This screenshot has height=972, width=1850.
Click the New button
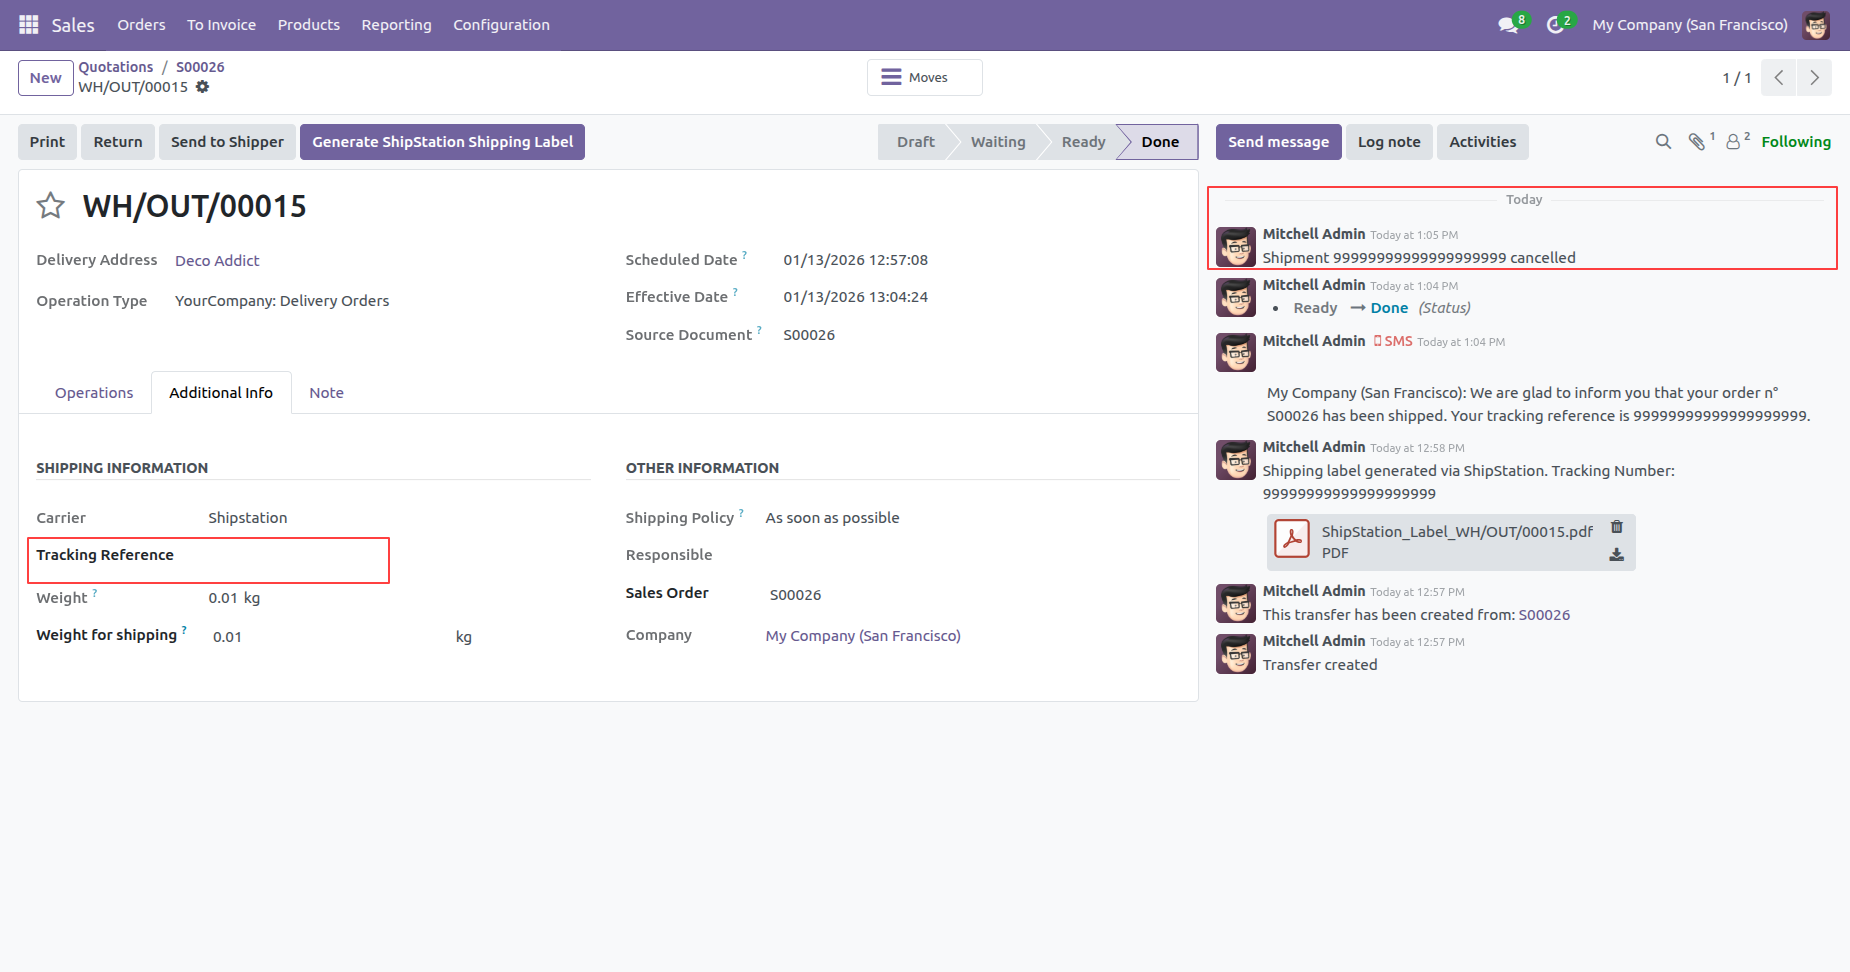tap(46, 78)
